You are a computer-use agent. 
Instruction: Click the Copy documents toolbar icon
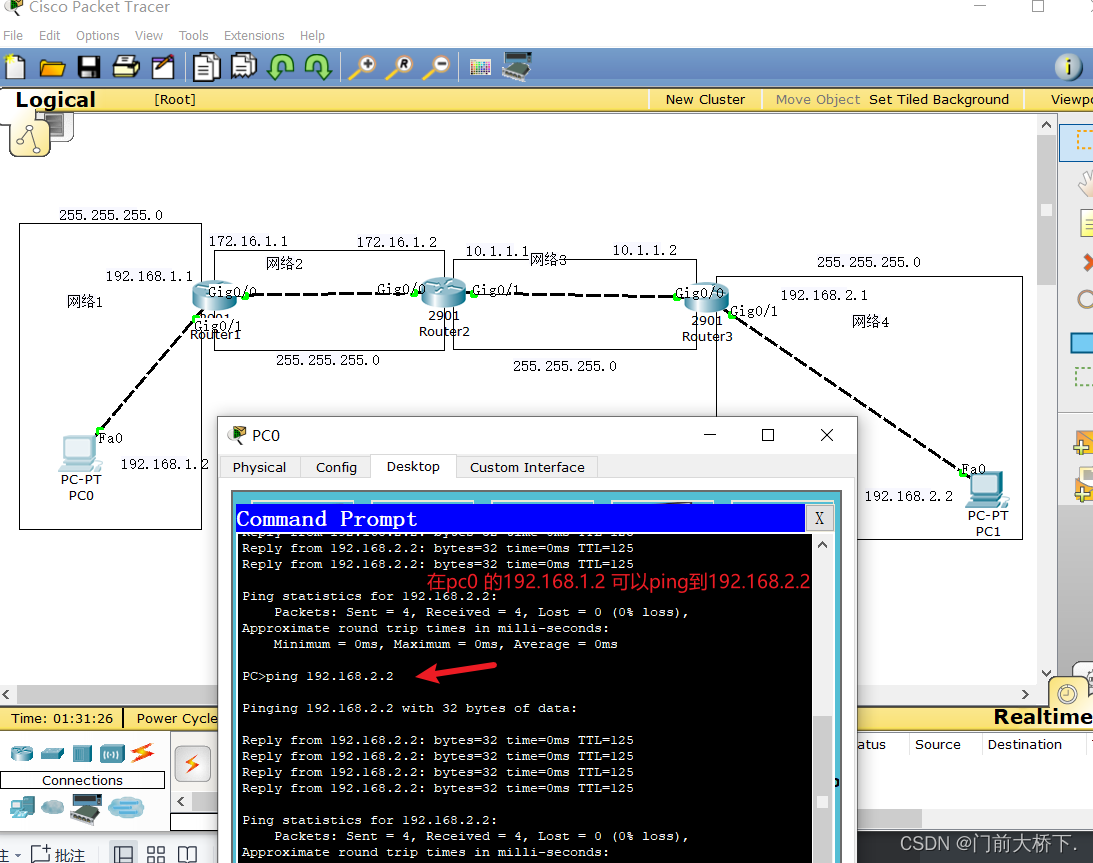coord(206,68)
